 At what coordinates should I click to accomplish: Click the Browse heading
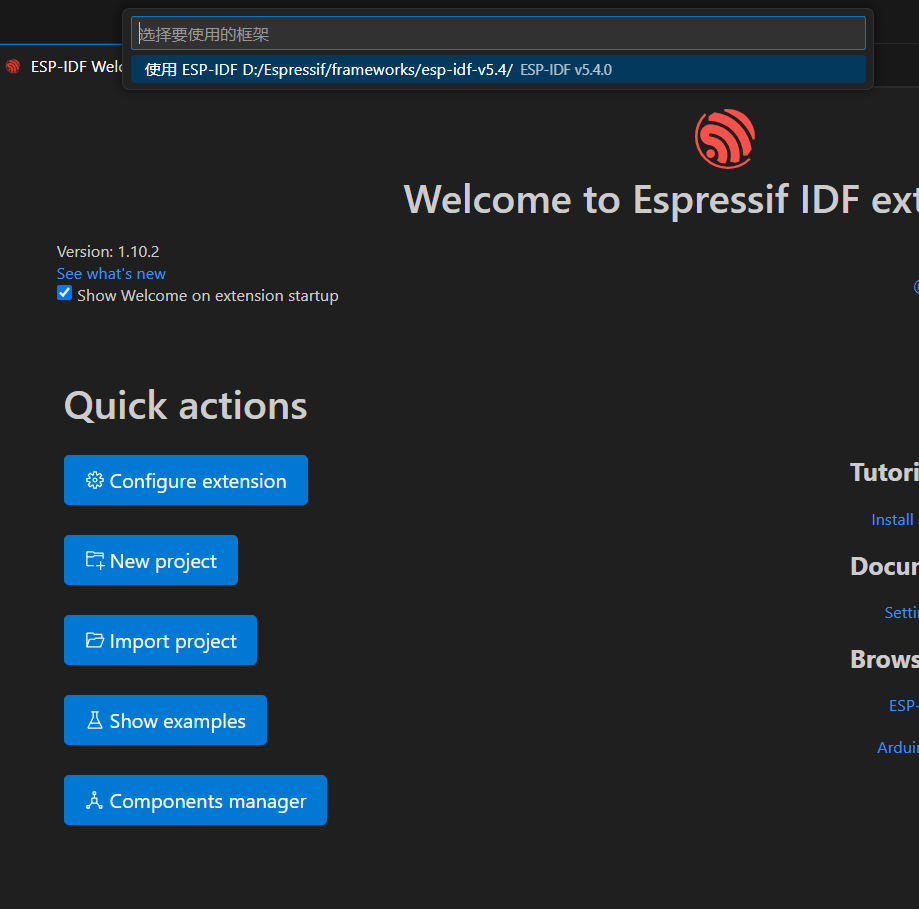pyautogui.click(x=884, y=659)
